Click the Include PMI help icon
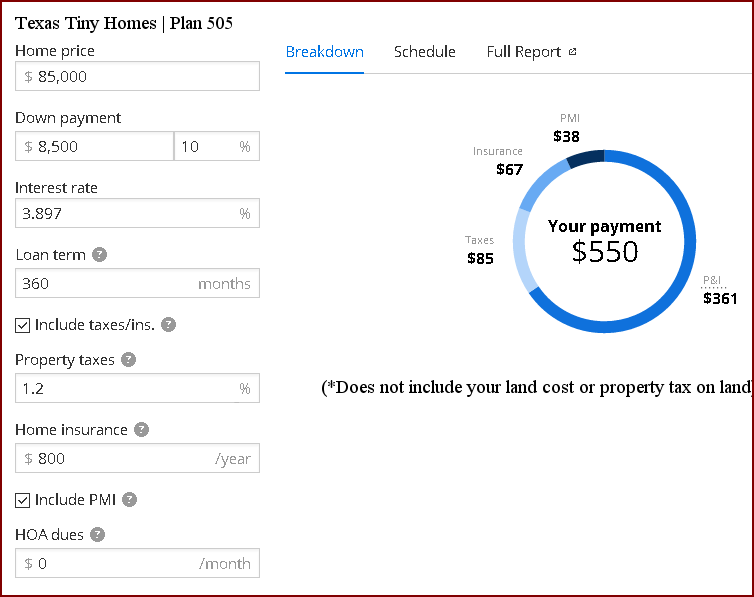The width and height of the screenshot is (754, 597). click(x=130, y=500)
